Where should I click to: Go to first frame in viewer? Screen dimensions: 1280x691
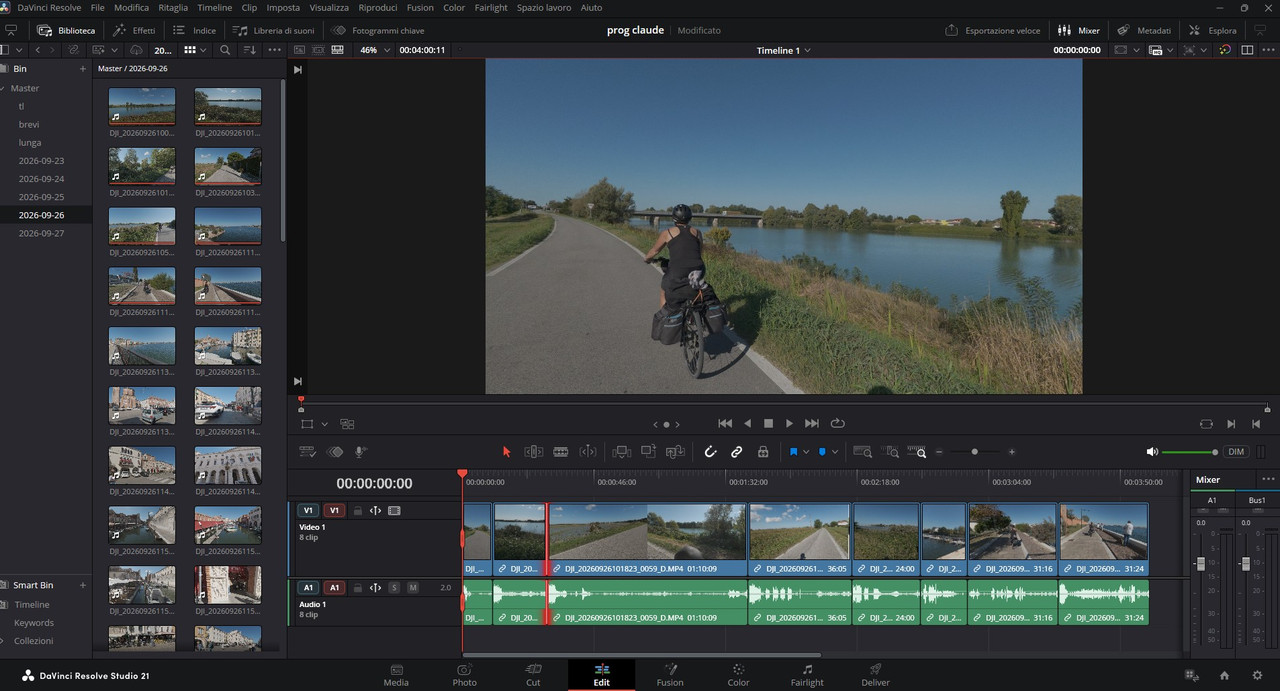[725, 424]
